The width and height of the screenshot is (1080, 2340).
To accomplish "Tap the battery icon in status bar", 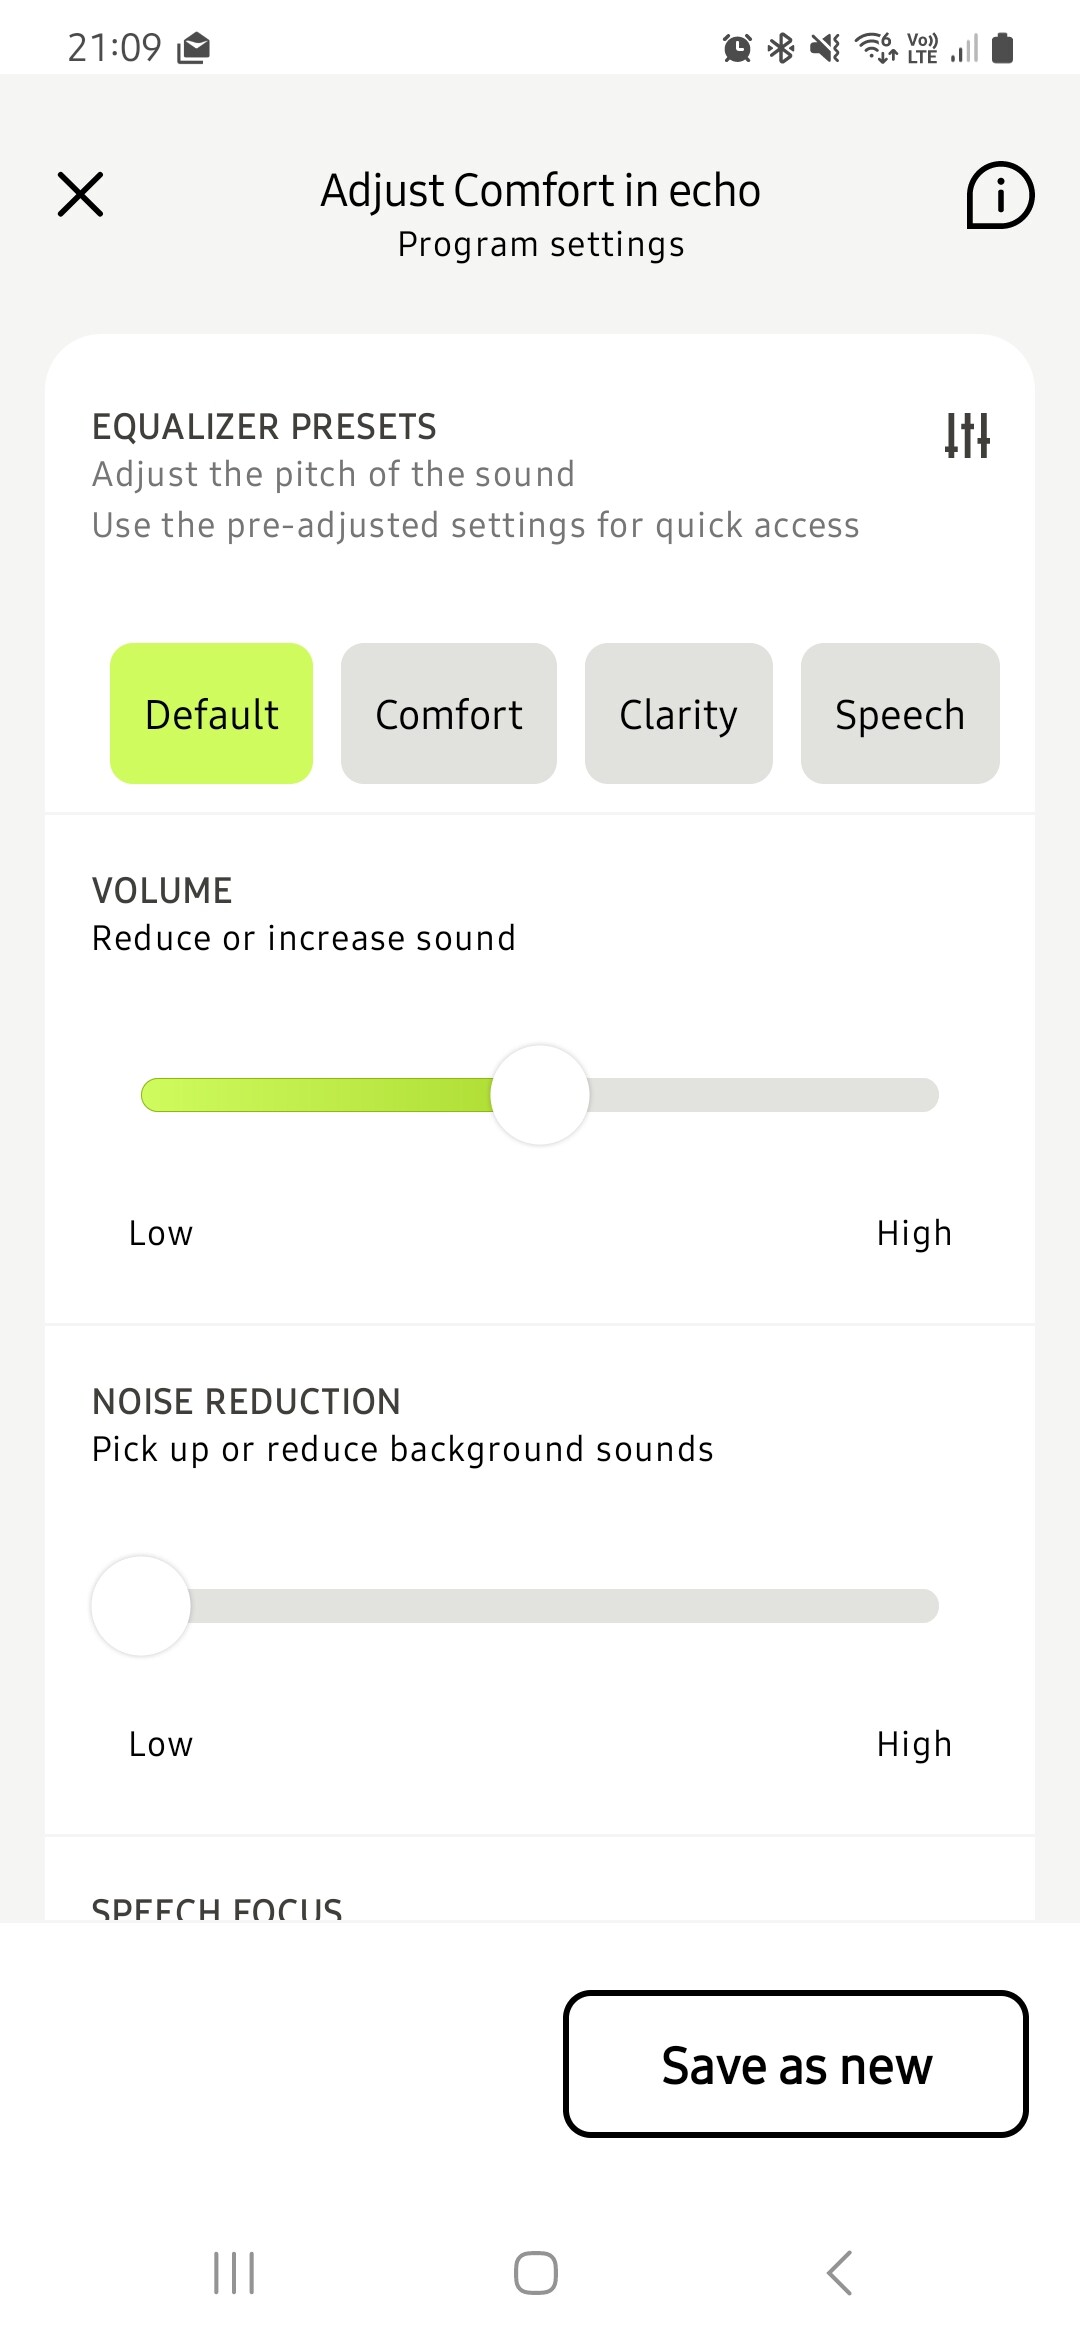I will [1003, 47].
